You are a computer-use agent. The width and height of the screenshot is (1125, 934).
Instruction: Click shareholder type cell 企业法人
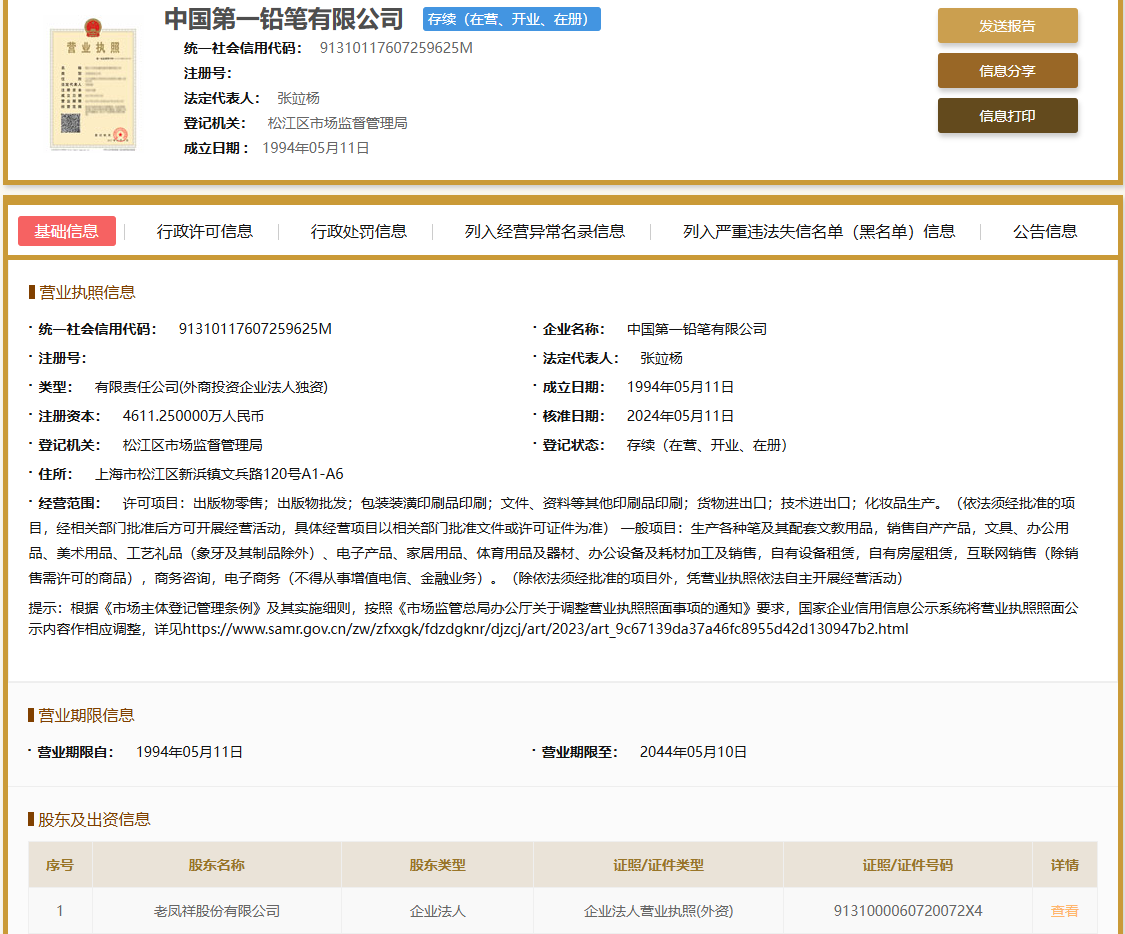tap(438, 911)
